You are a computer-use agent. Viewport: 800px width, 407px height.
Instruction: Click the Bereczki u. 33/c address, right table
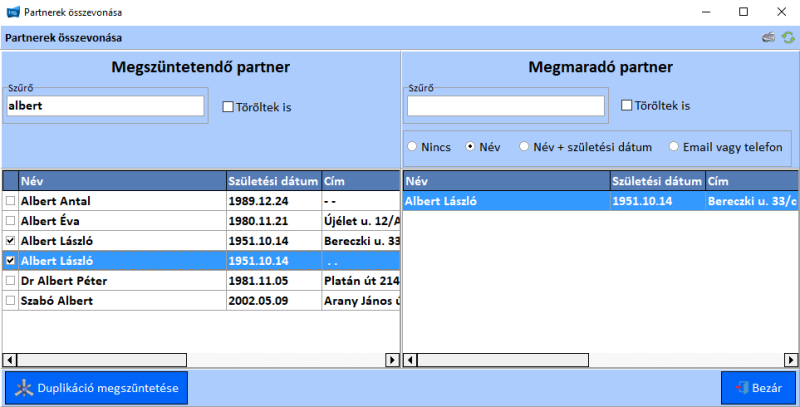pos(752,201)
